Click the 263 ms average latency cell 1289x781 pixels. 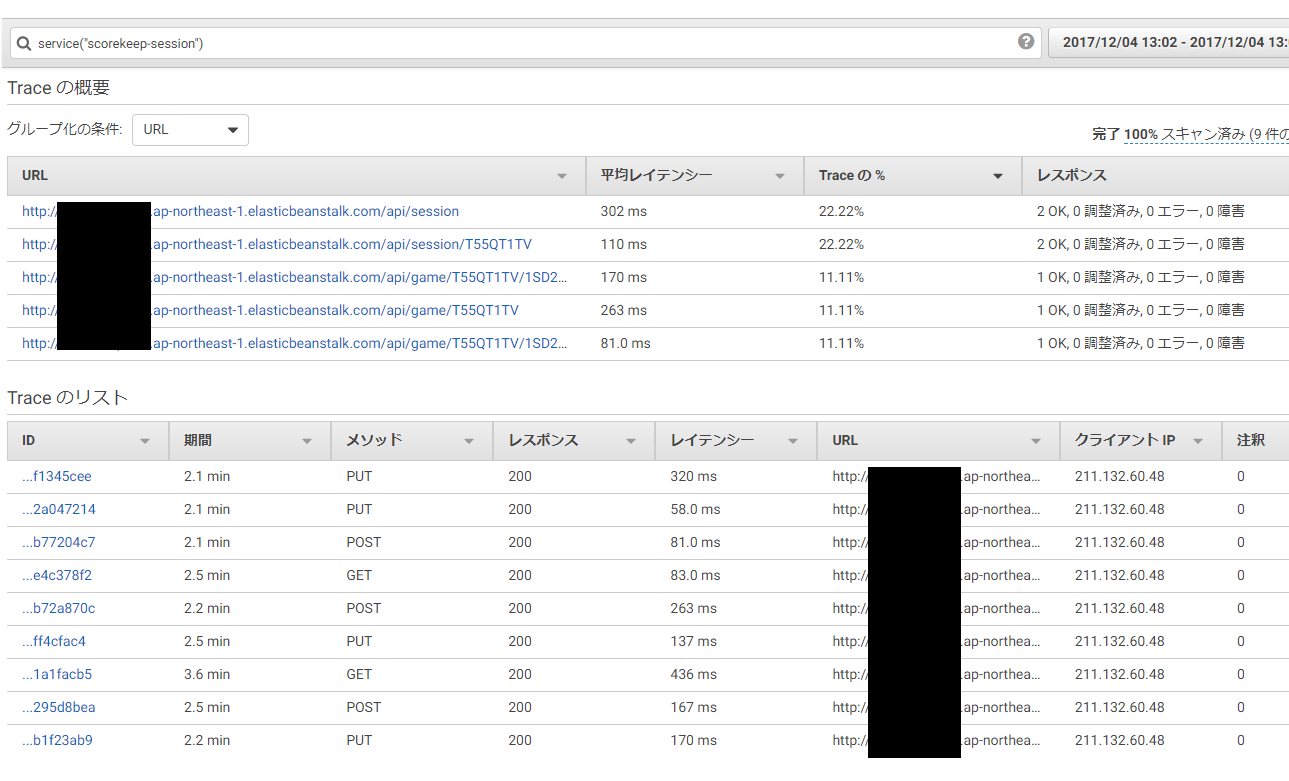coord(624,310)
